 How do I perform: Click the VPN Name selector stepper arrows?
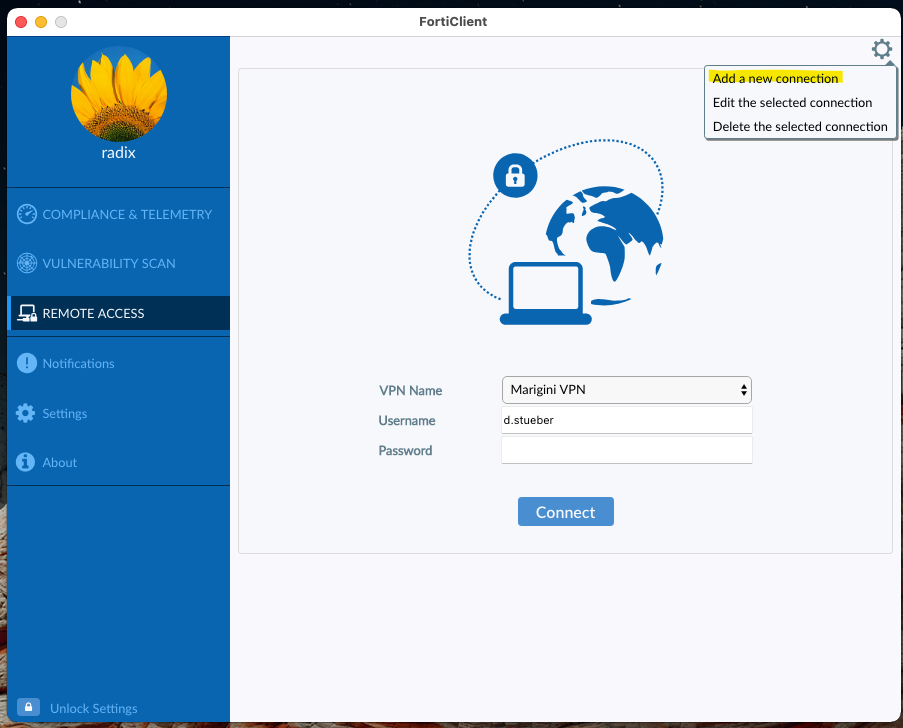coord(743,390)
